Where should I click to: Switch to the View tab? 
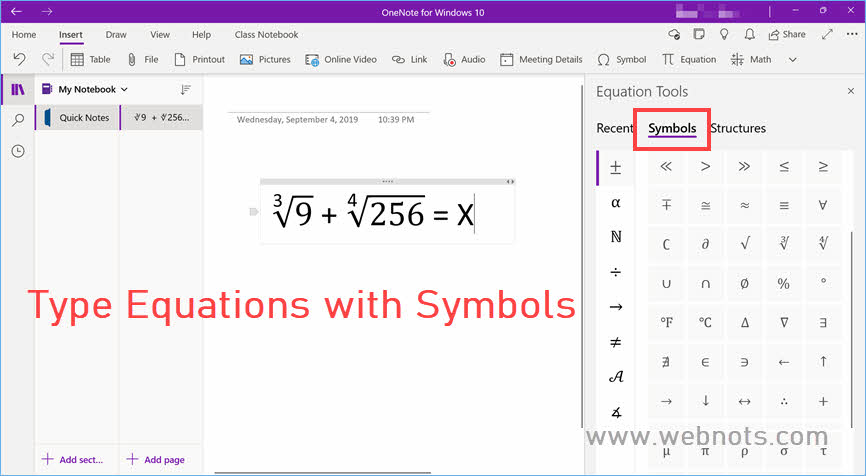coord(160,34)
